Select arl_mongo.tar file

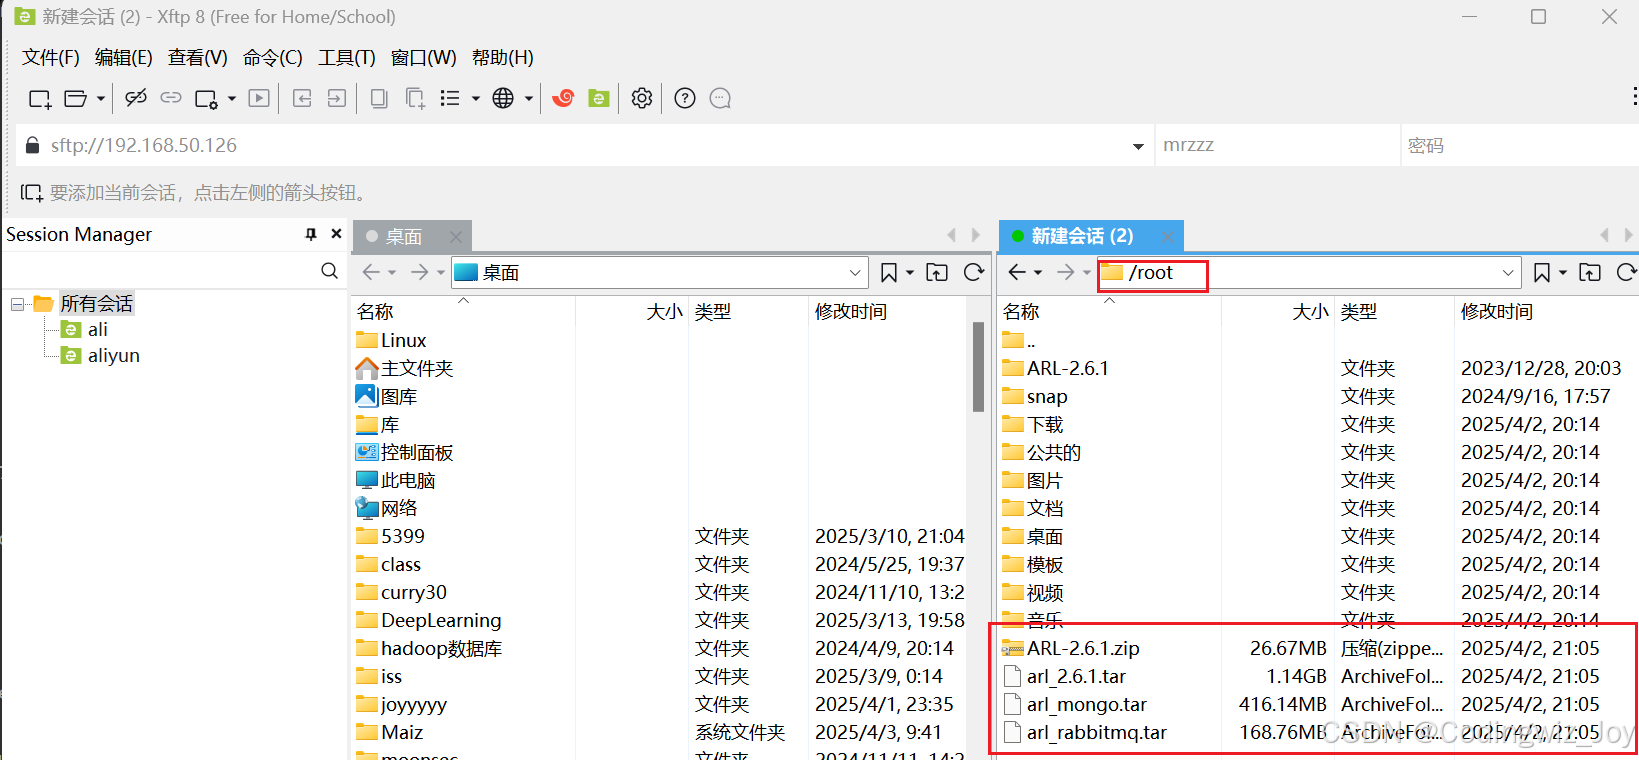click(1086, 704)
